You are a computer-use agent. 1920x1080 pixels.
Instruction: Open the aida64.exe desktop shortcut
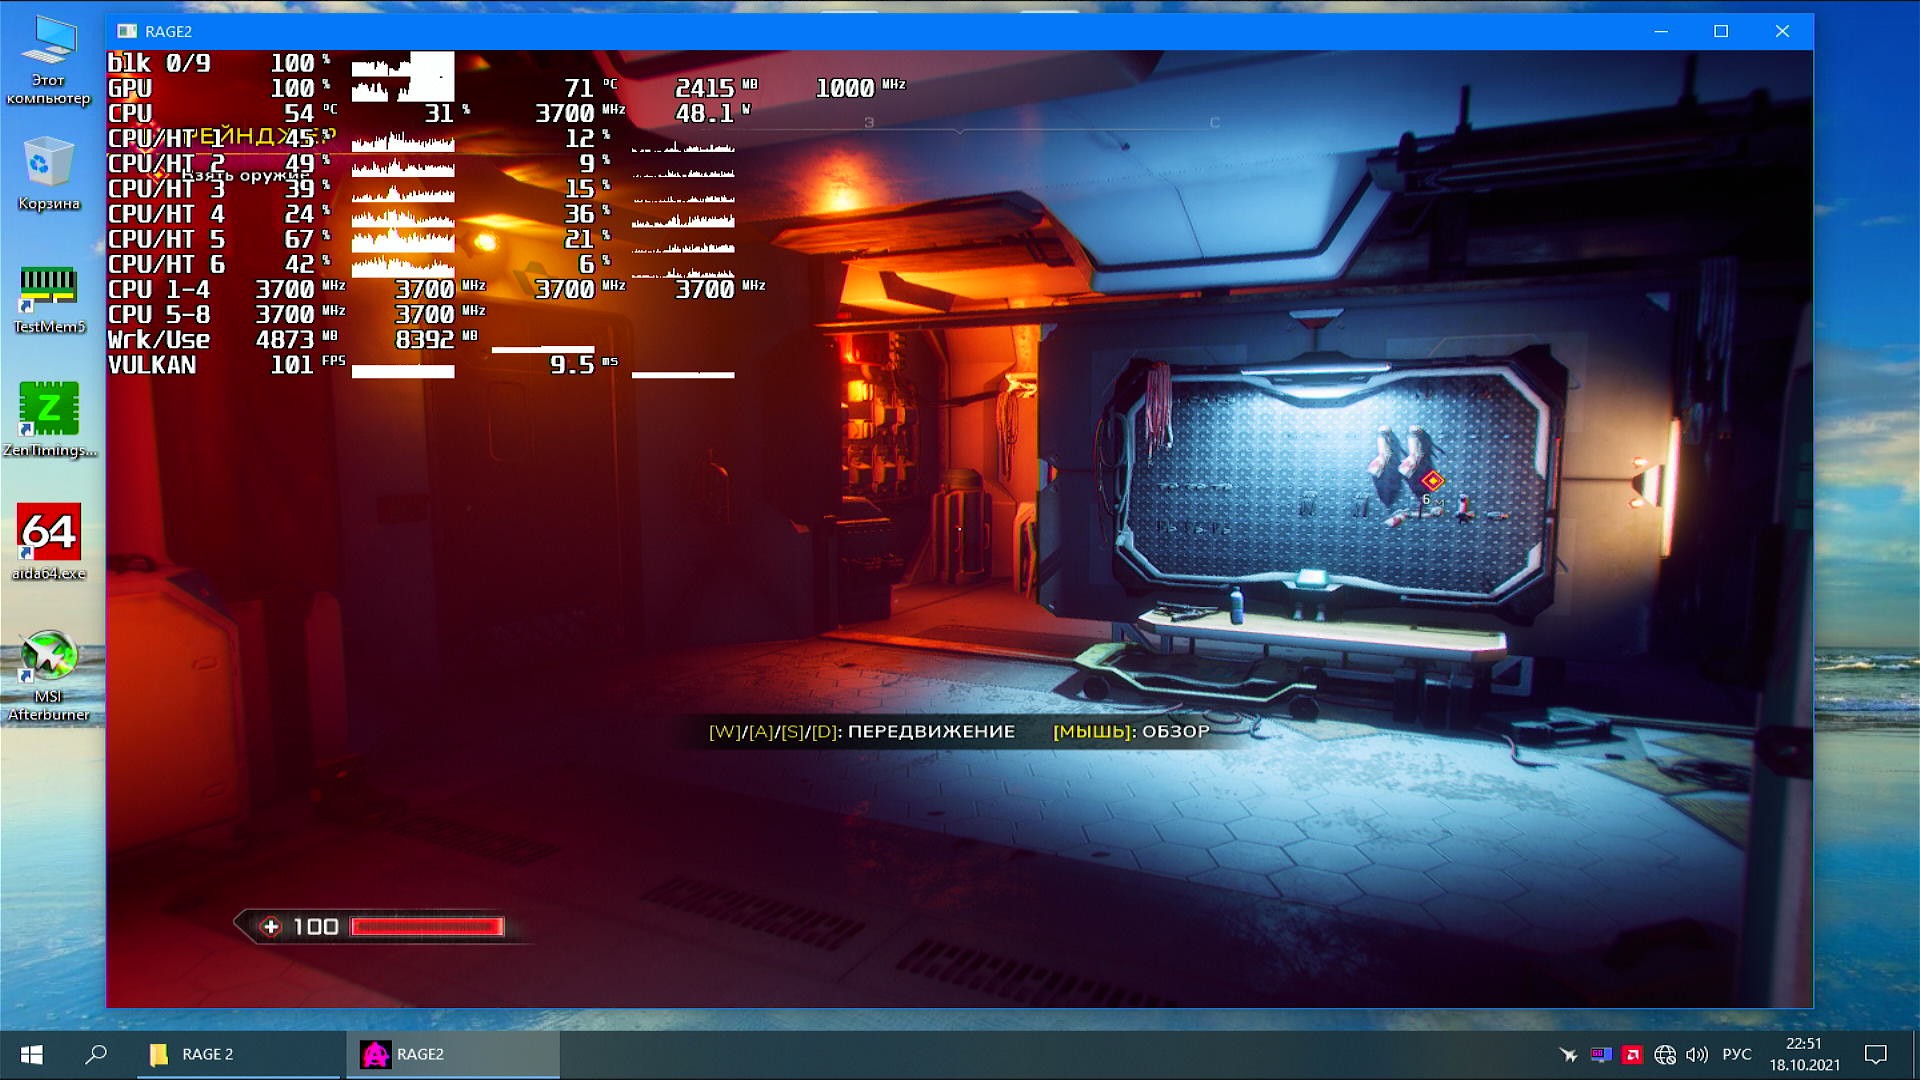tap(48, 532)
